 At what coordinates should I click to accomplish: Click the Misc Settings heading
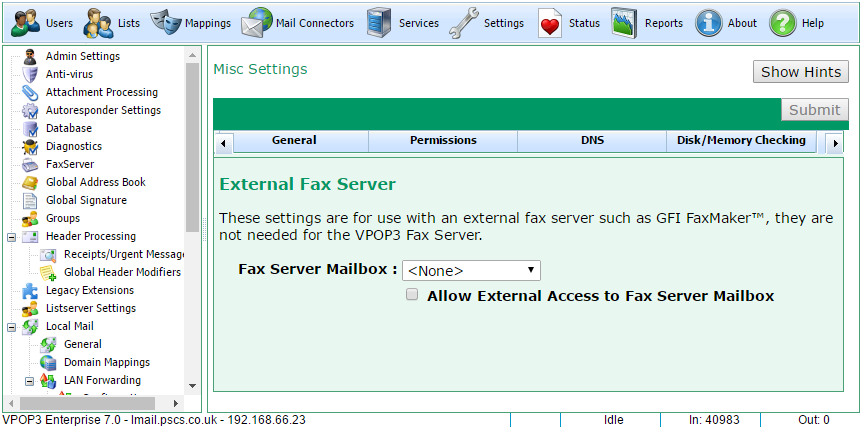260,69
